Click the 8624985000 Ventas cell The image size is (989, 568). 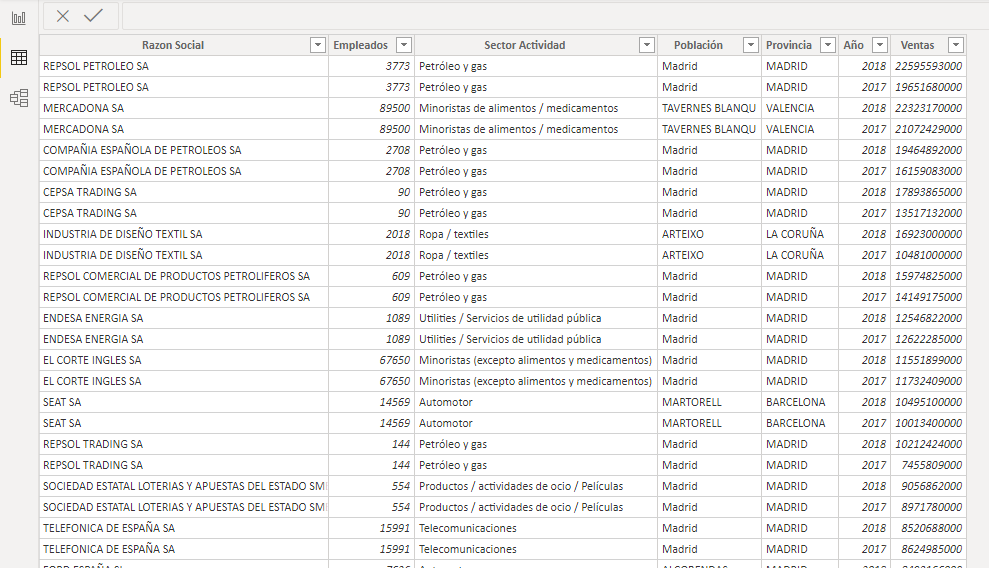tap(928, 549)
